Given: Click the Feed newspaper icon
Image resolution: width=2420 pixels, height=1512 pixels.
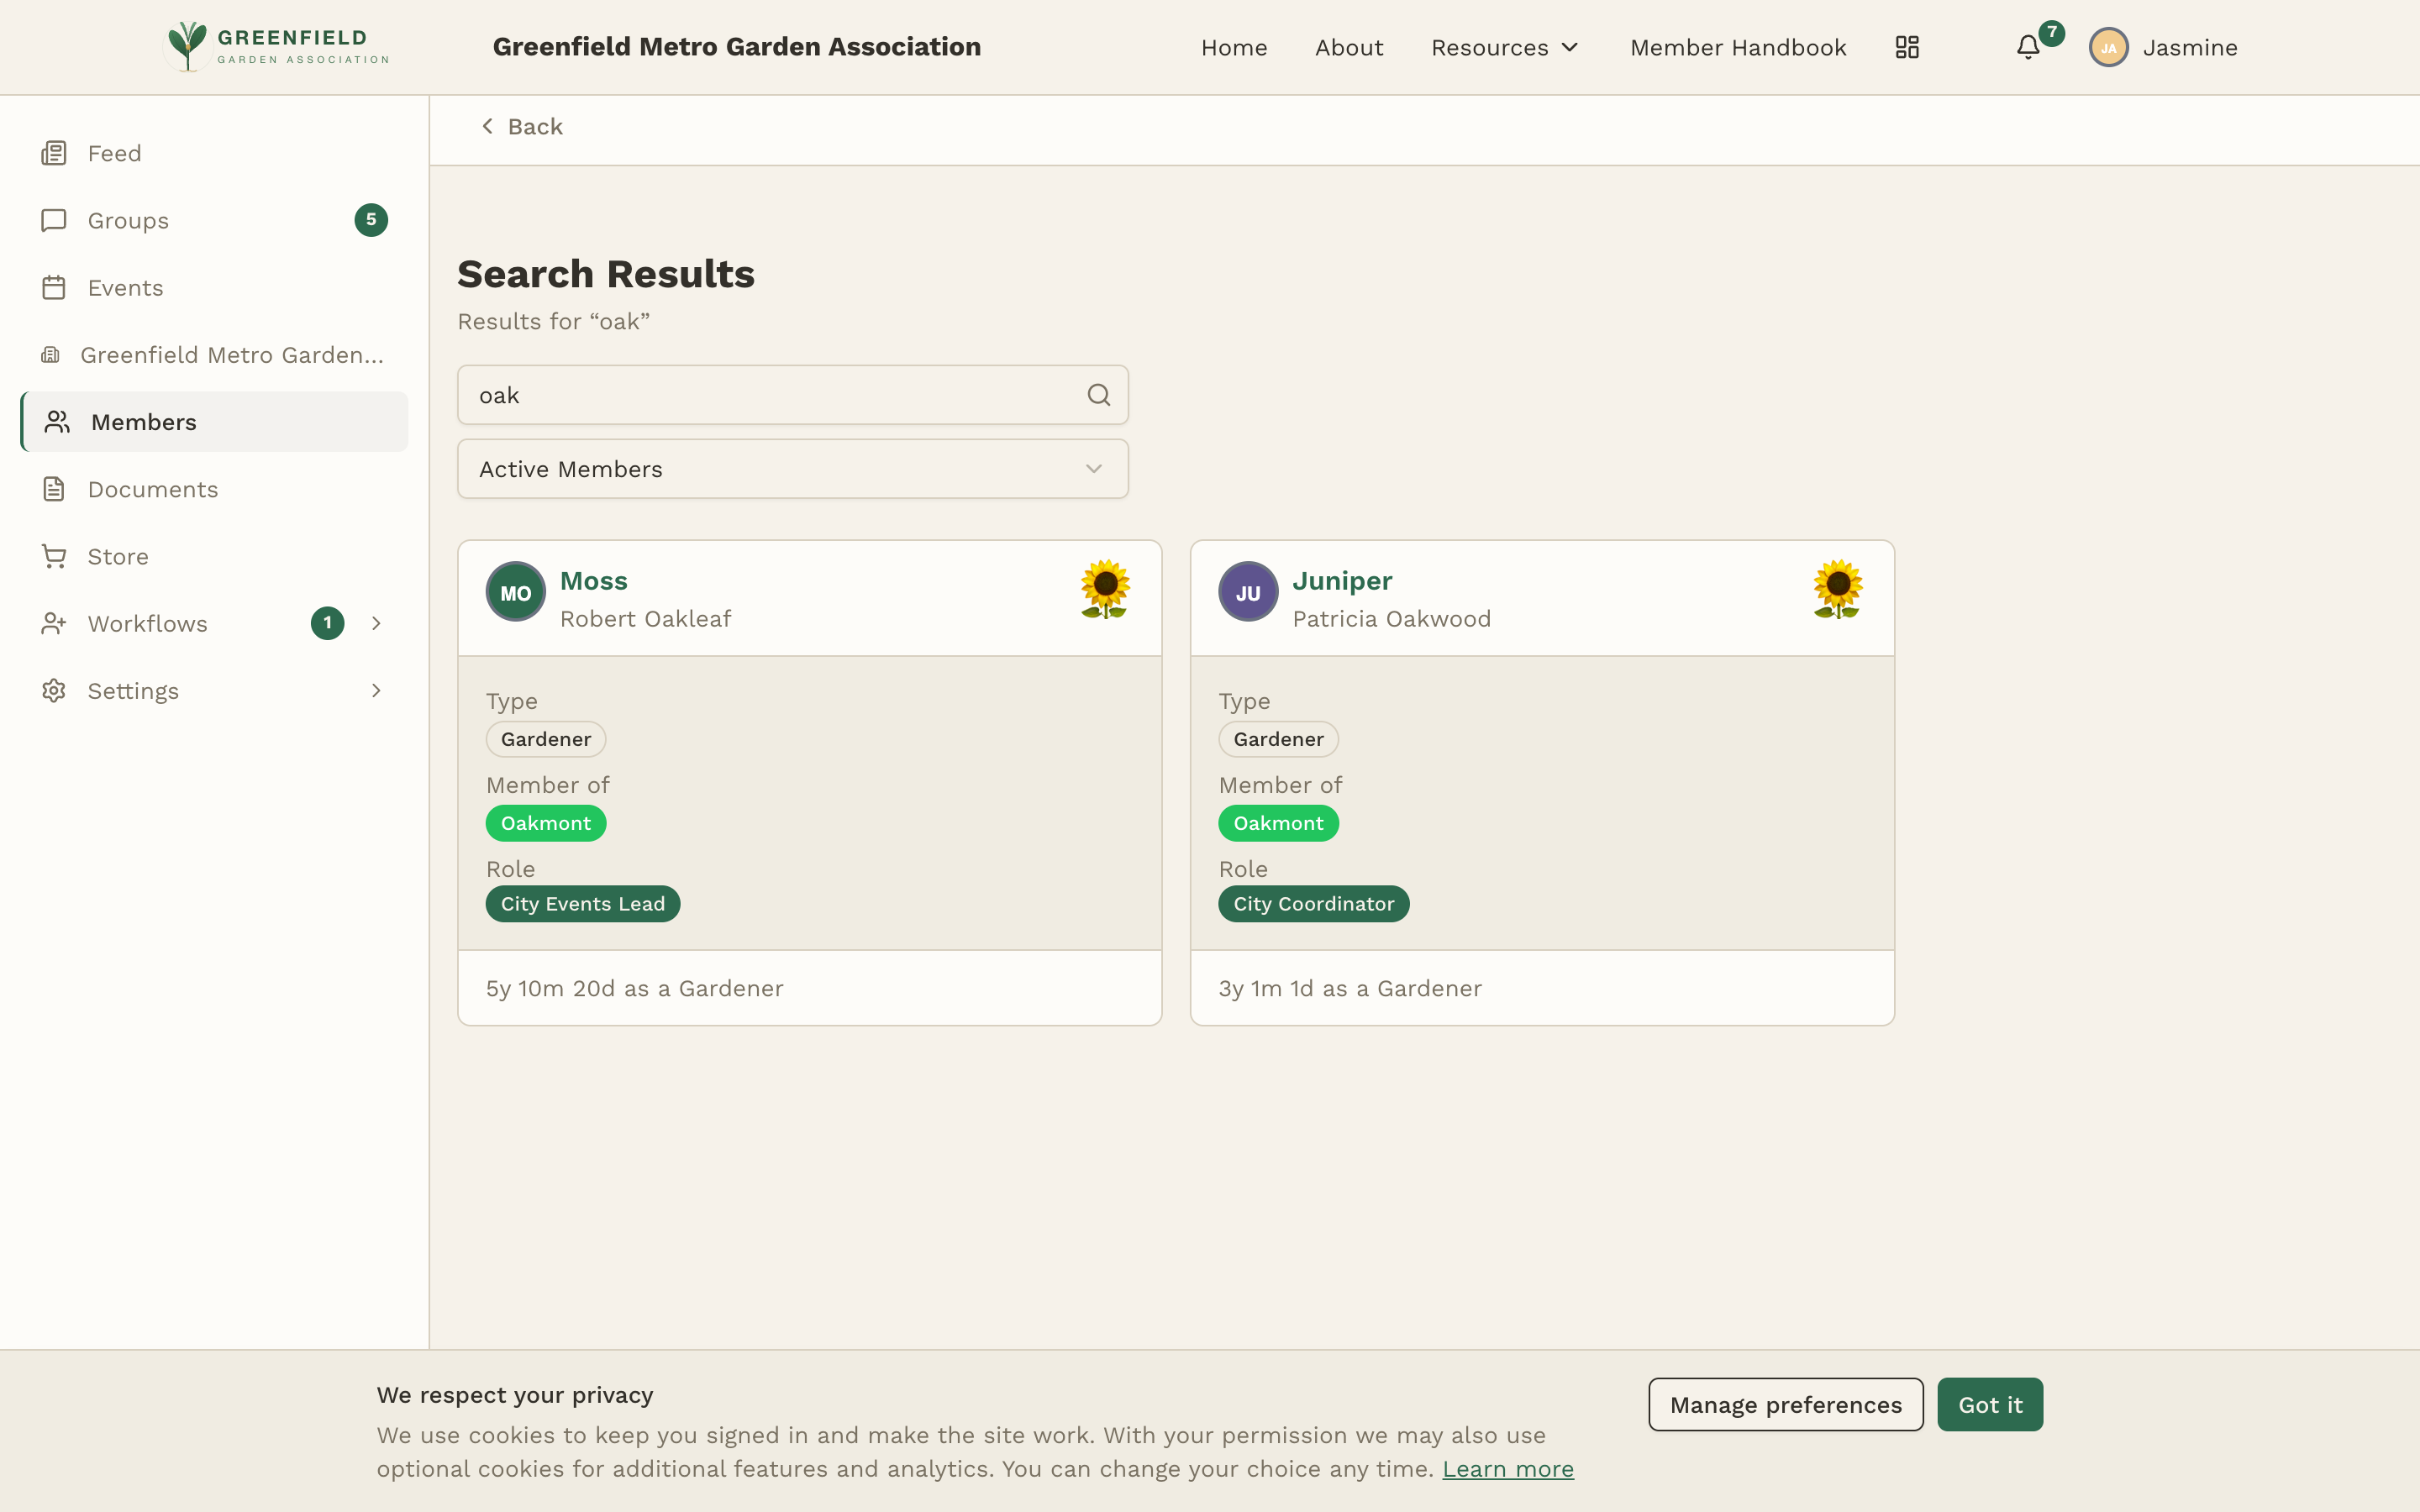Looking at the screenshot, I should coord(54,153).
